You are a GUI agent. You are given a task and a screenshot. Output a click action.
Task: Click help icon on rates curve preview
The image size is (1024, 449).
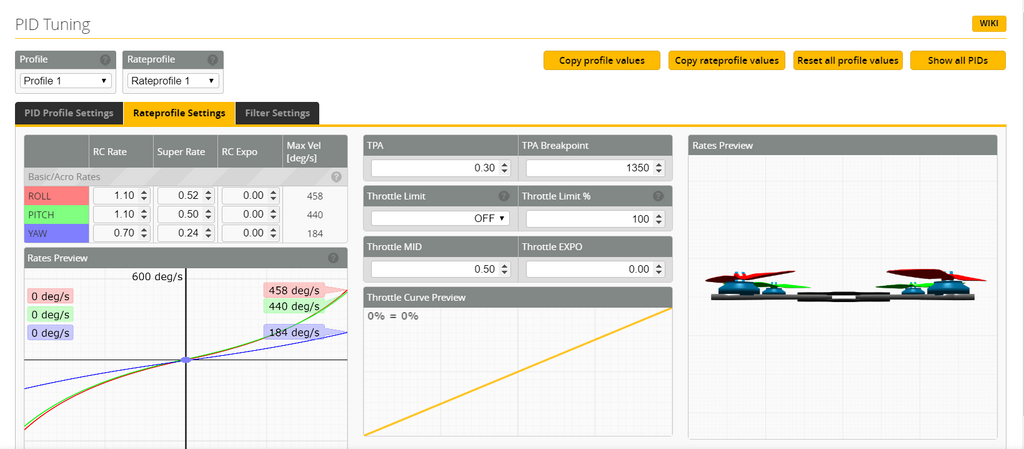click(x=333, y=258)
